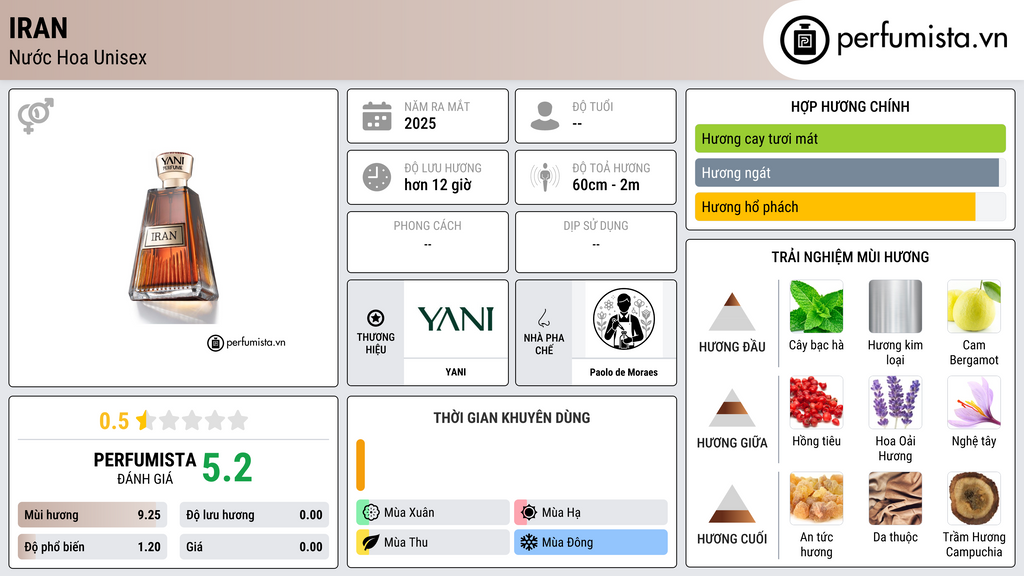Click the Mùa Hạ sun icon
1024x576 pixels.
tap(529, 513)
